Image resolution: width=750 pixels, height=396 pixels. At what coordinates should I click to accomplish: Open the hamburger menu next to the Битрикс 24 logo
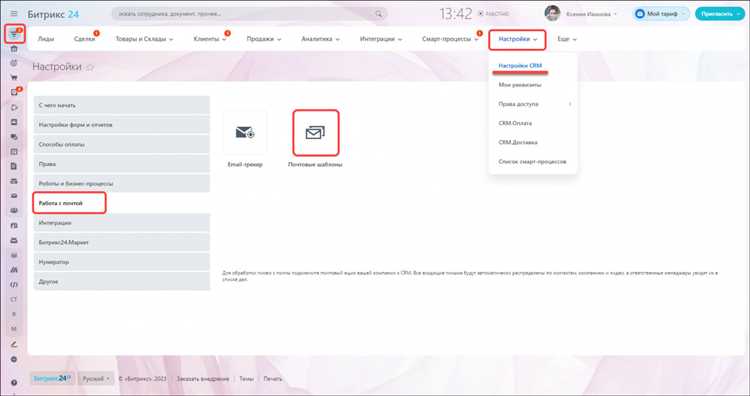tap(14, 14)
